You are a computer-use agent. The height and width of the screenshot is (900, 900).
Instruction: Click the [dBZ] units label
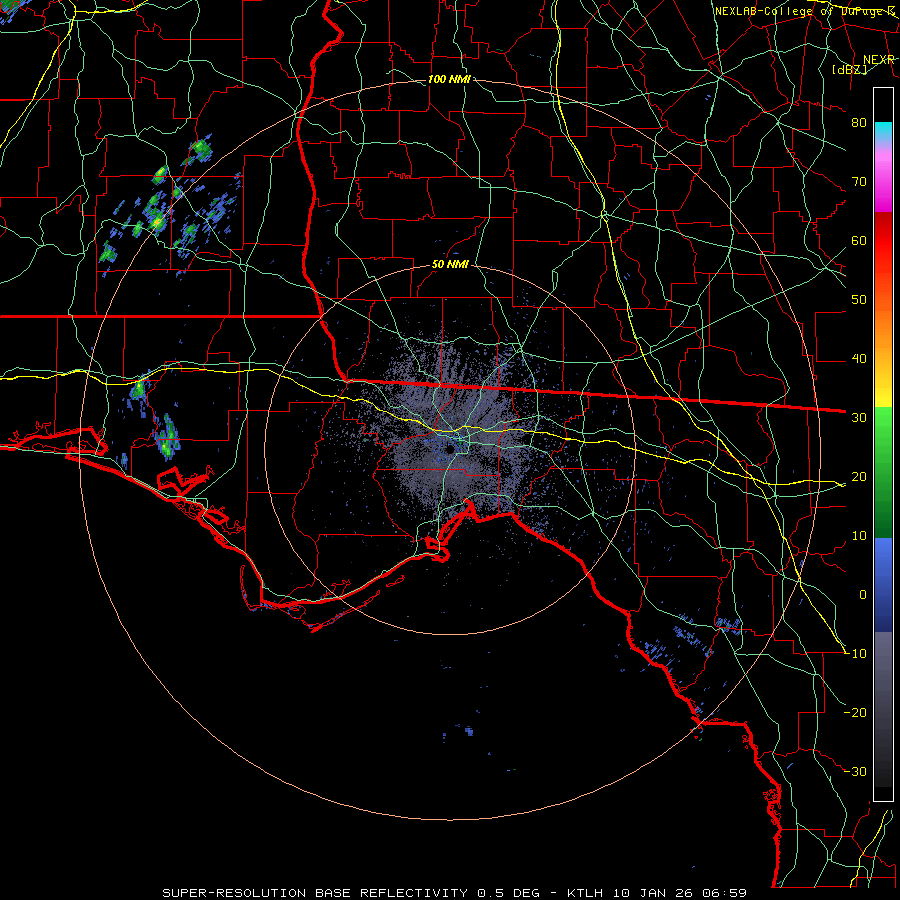tap(849, 70)
